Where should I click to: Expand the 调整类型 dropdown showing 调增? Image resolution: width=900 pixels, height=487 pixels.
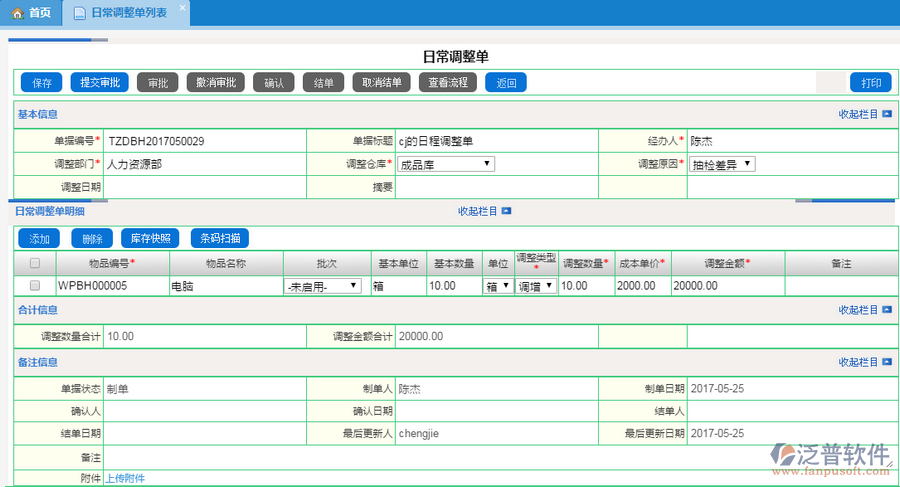pyautogui.click(x=536, y=286)
